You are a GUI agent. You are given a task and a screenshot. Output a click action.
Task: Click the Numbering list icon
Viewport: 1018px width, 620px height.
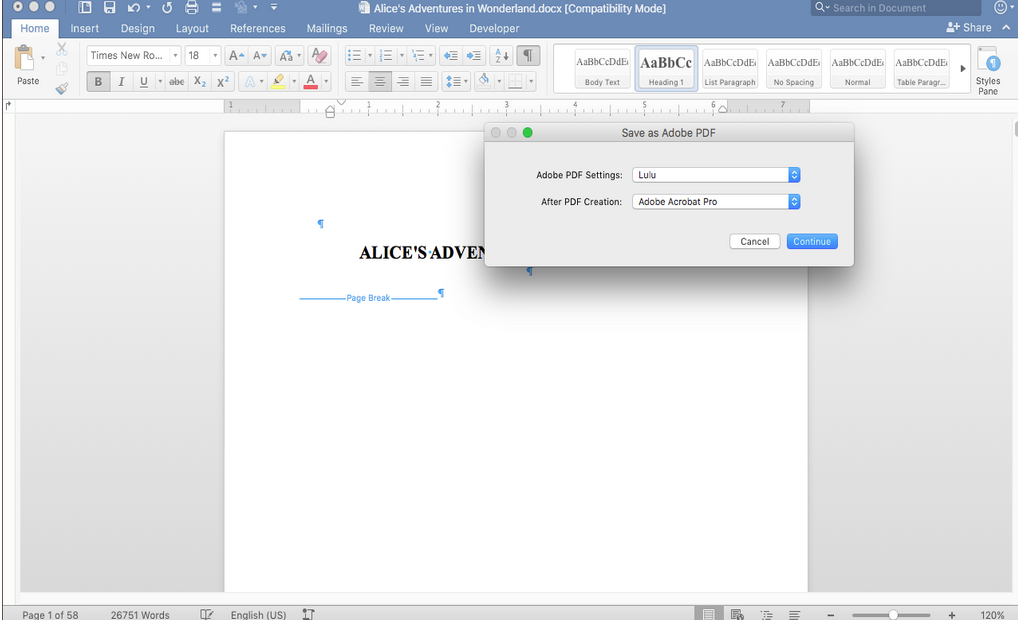point(386,56)
